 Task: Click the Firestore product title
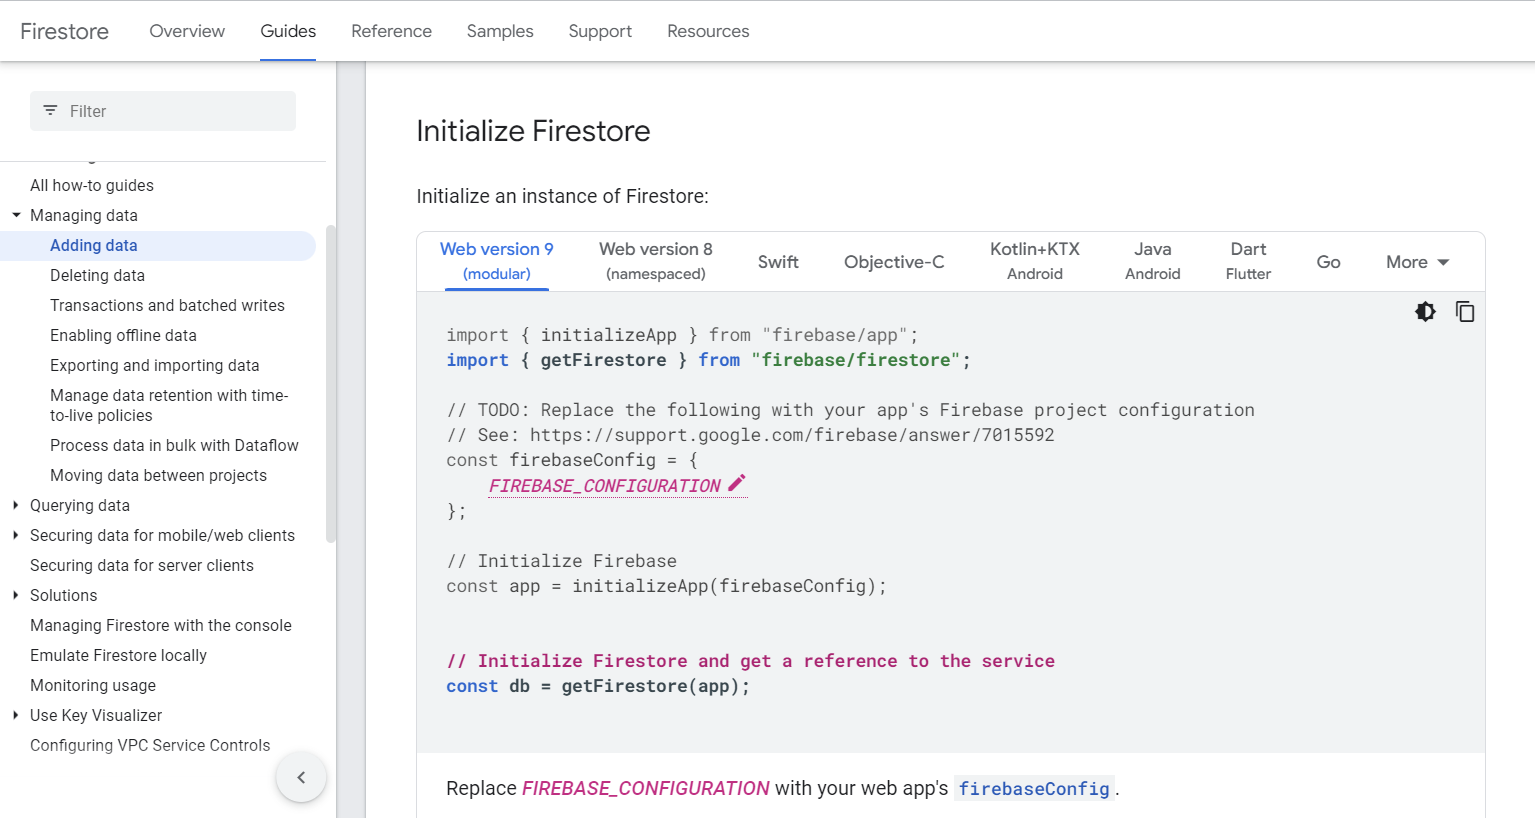pyautogui.click(x=64, y=31)
